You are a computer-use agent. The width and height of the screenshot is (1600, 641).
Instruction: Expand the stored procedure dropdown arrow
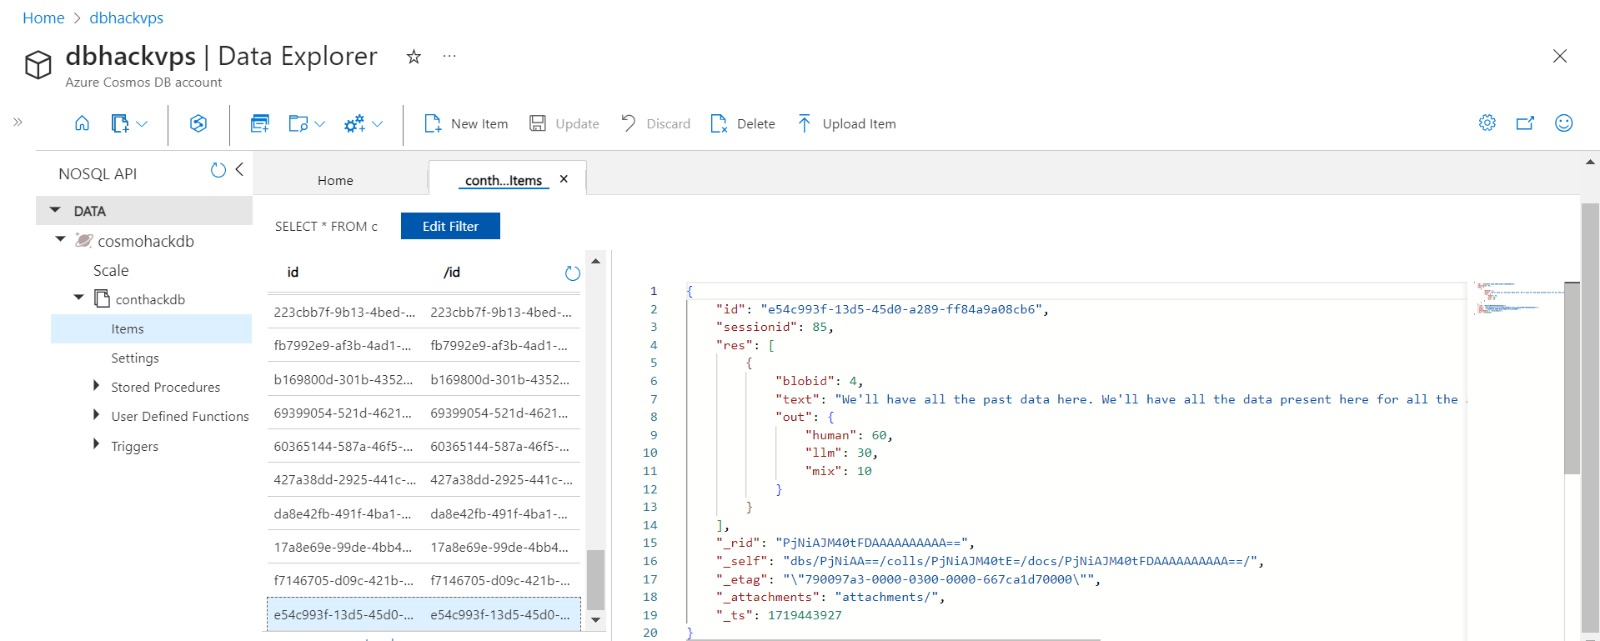[x=377, y=124]
